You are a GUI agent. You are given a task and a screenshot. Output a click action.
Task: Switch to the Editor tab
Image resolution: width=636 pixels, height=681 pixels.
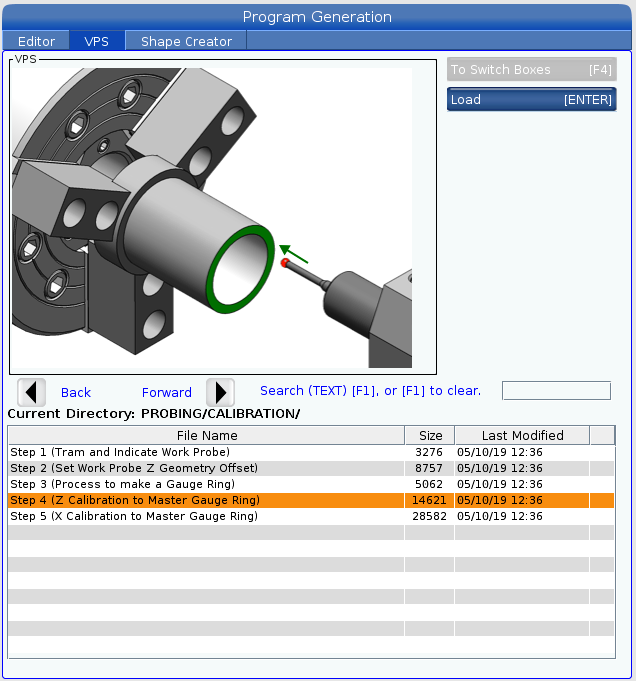[37, 41]
